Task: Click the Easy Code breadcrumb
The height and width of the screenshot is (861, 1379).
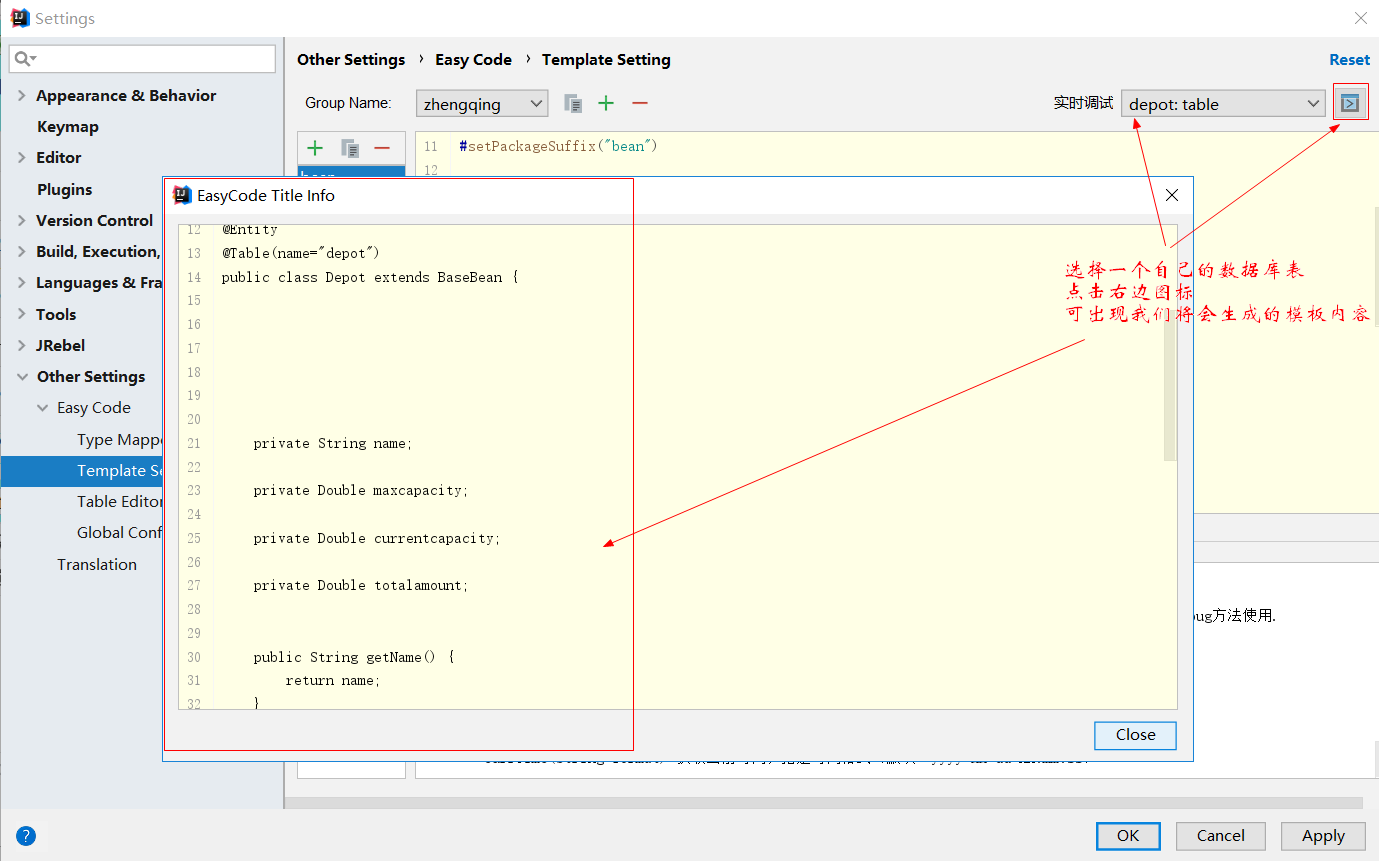Action: (473, 60)
